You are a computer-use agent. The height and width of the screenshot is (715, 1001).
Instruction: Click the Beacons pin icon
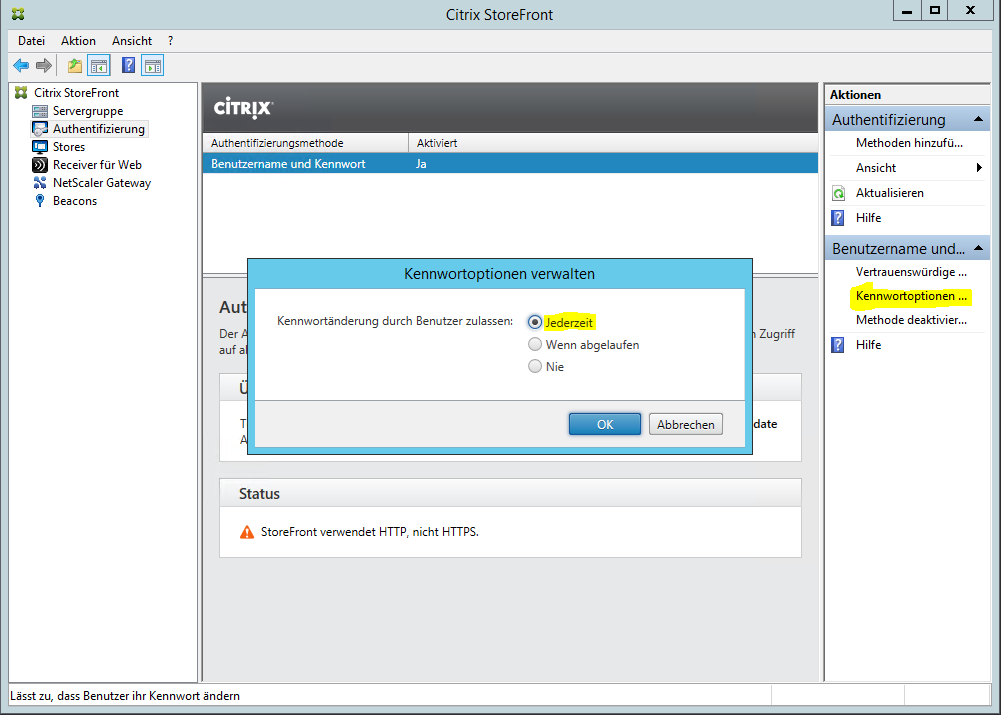(x=40, y=200)
